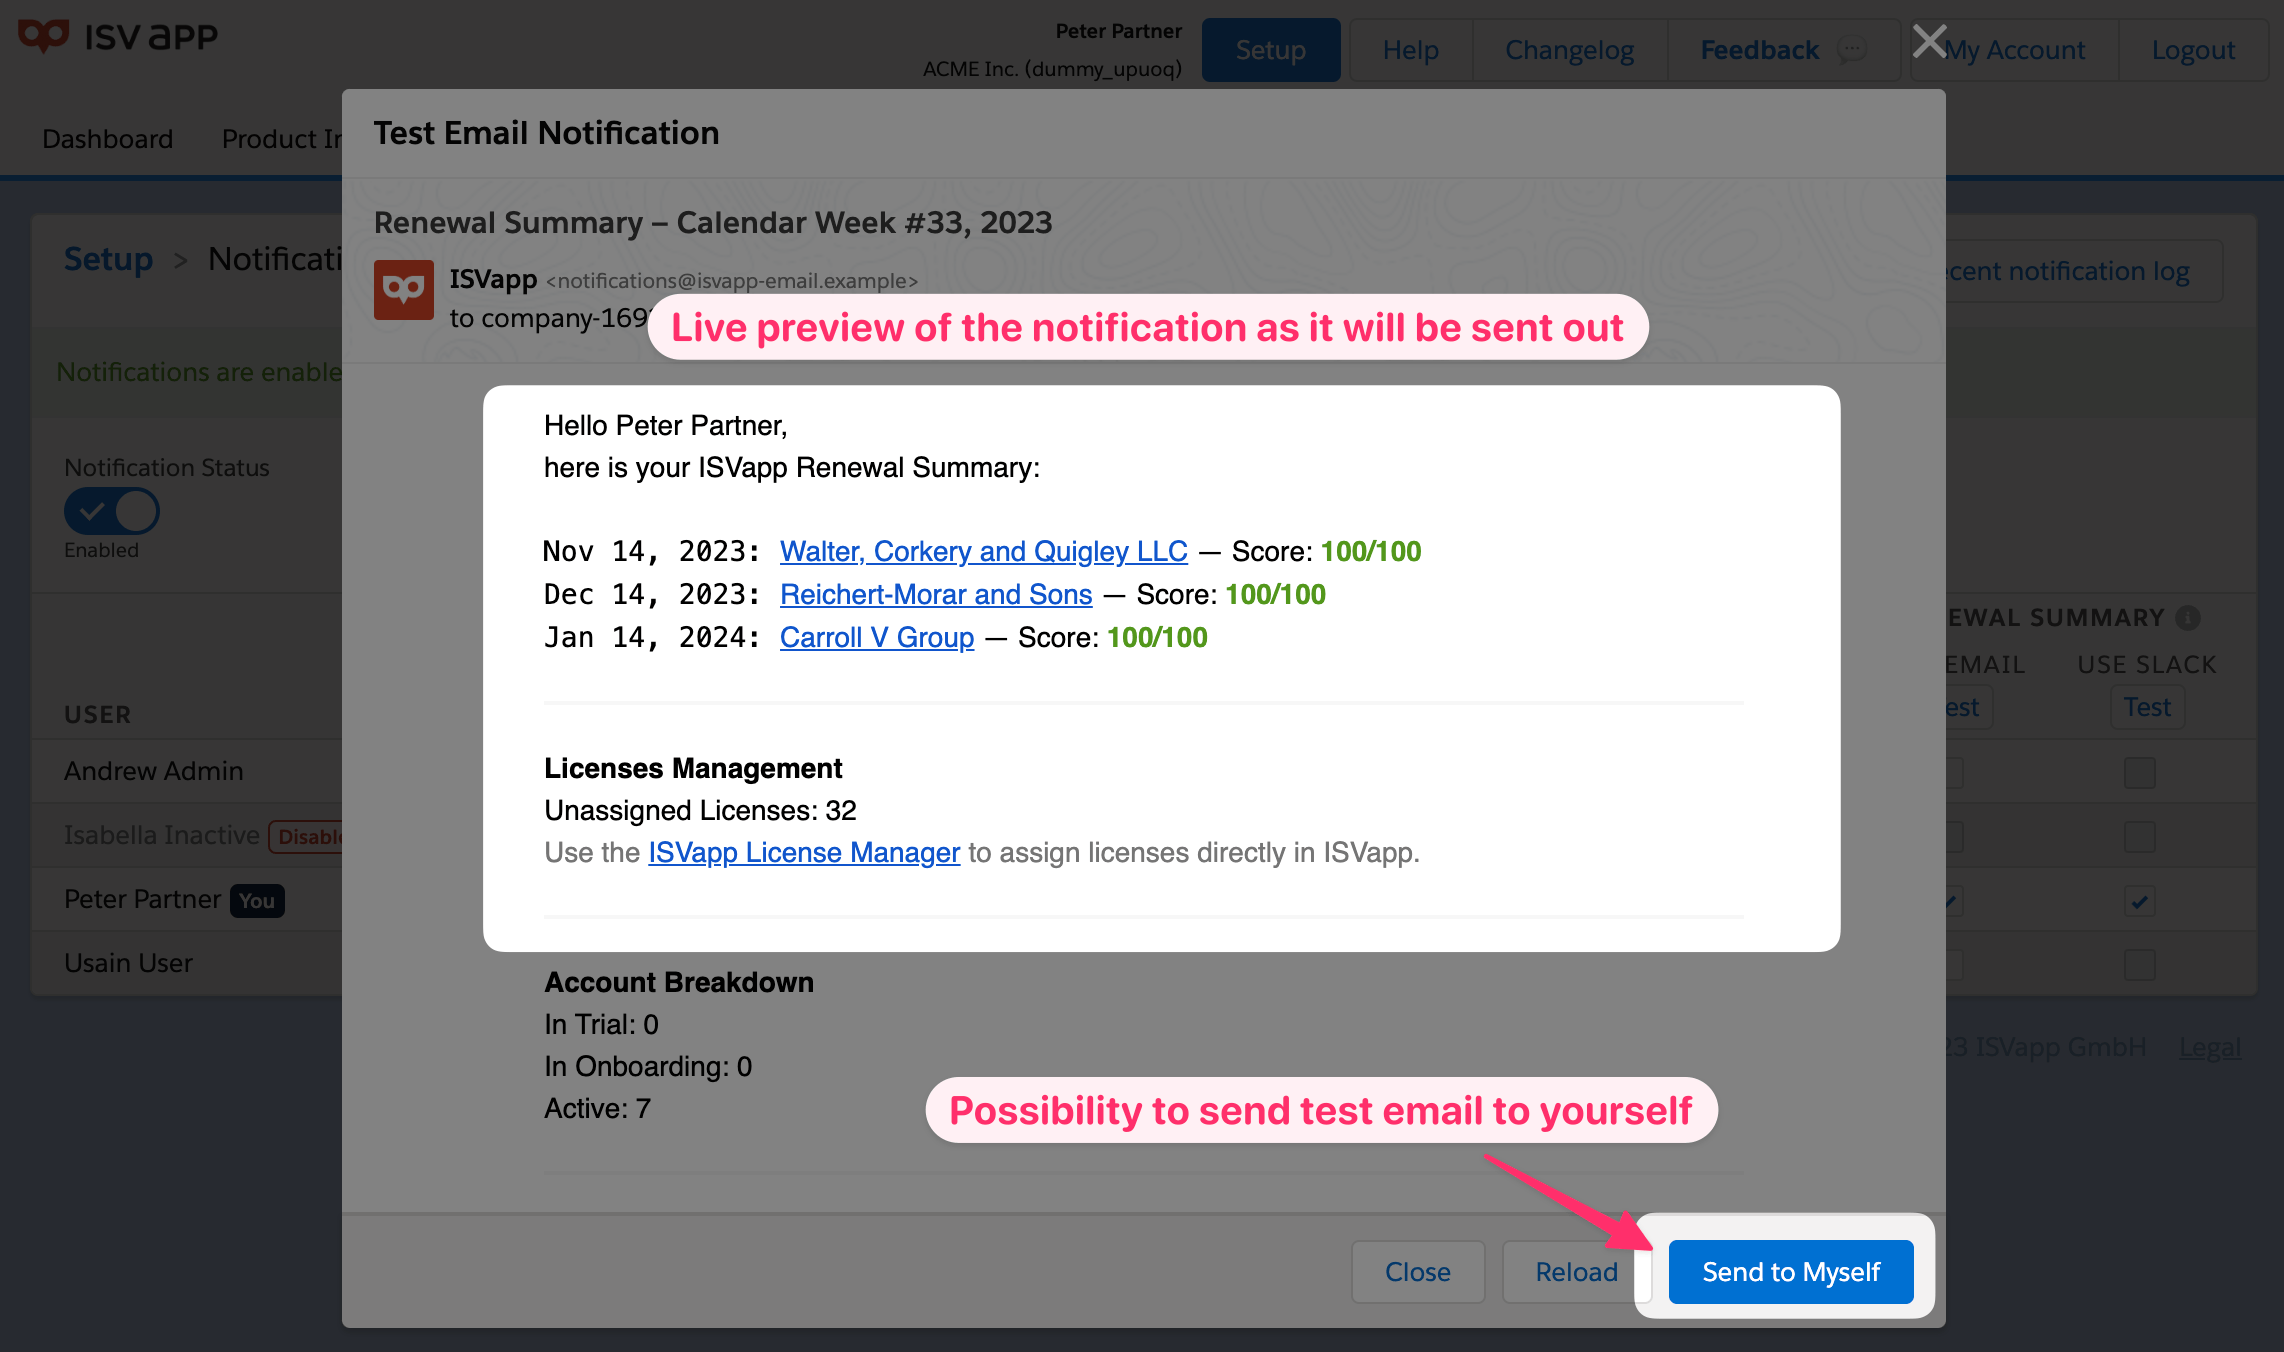Click the ISVapp License Manager hyperlink

[x=803, y=851]
